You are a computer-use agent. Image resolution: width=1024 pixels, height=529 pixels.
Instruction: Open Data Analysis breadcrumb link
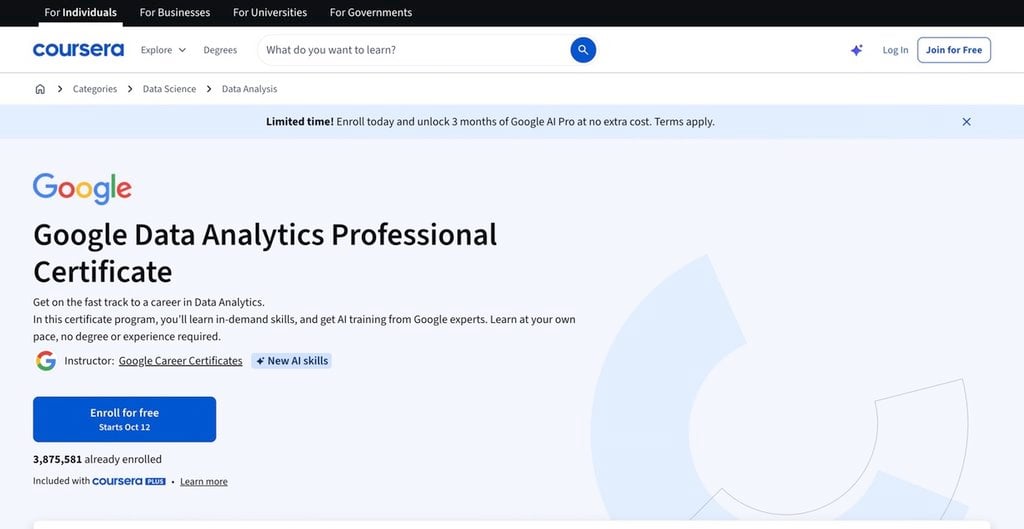(x=249, y=89)
